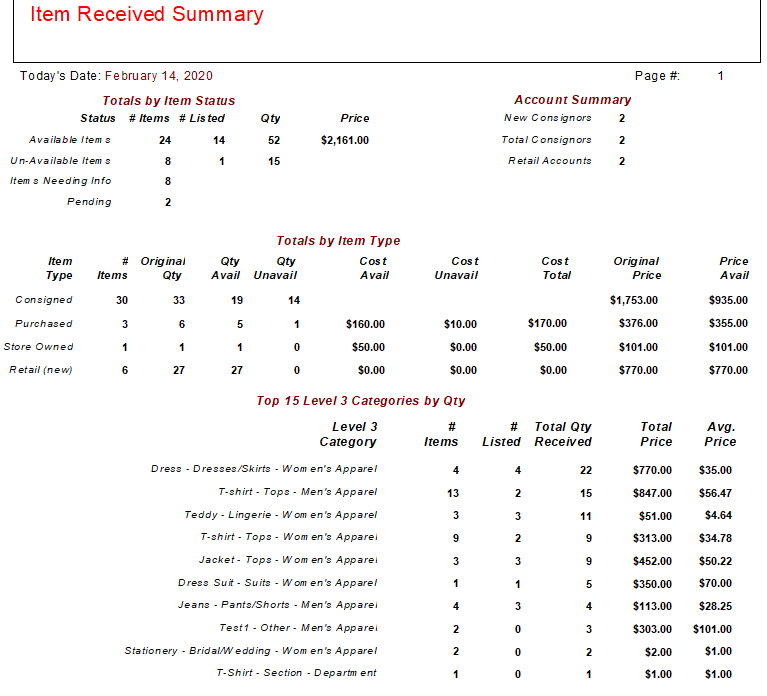Select the 'Purchased' item type row

click(375, 324)
